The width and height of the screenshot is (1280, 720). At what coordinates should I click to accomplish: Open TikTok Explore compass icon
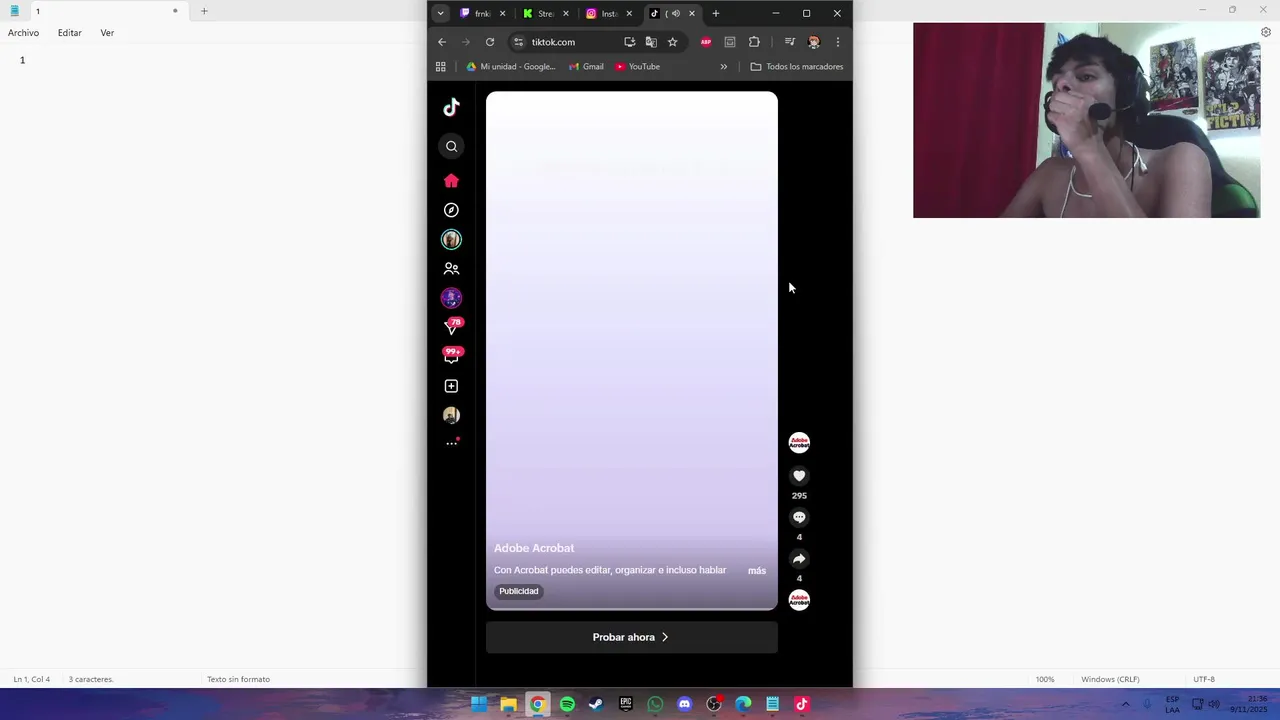(x=451, y=210)
